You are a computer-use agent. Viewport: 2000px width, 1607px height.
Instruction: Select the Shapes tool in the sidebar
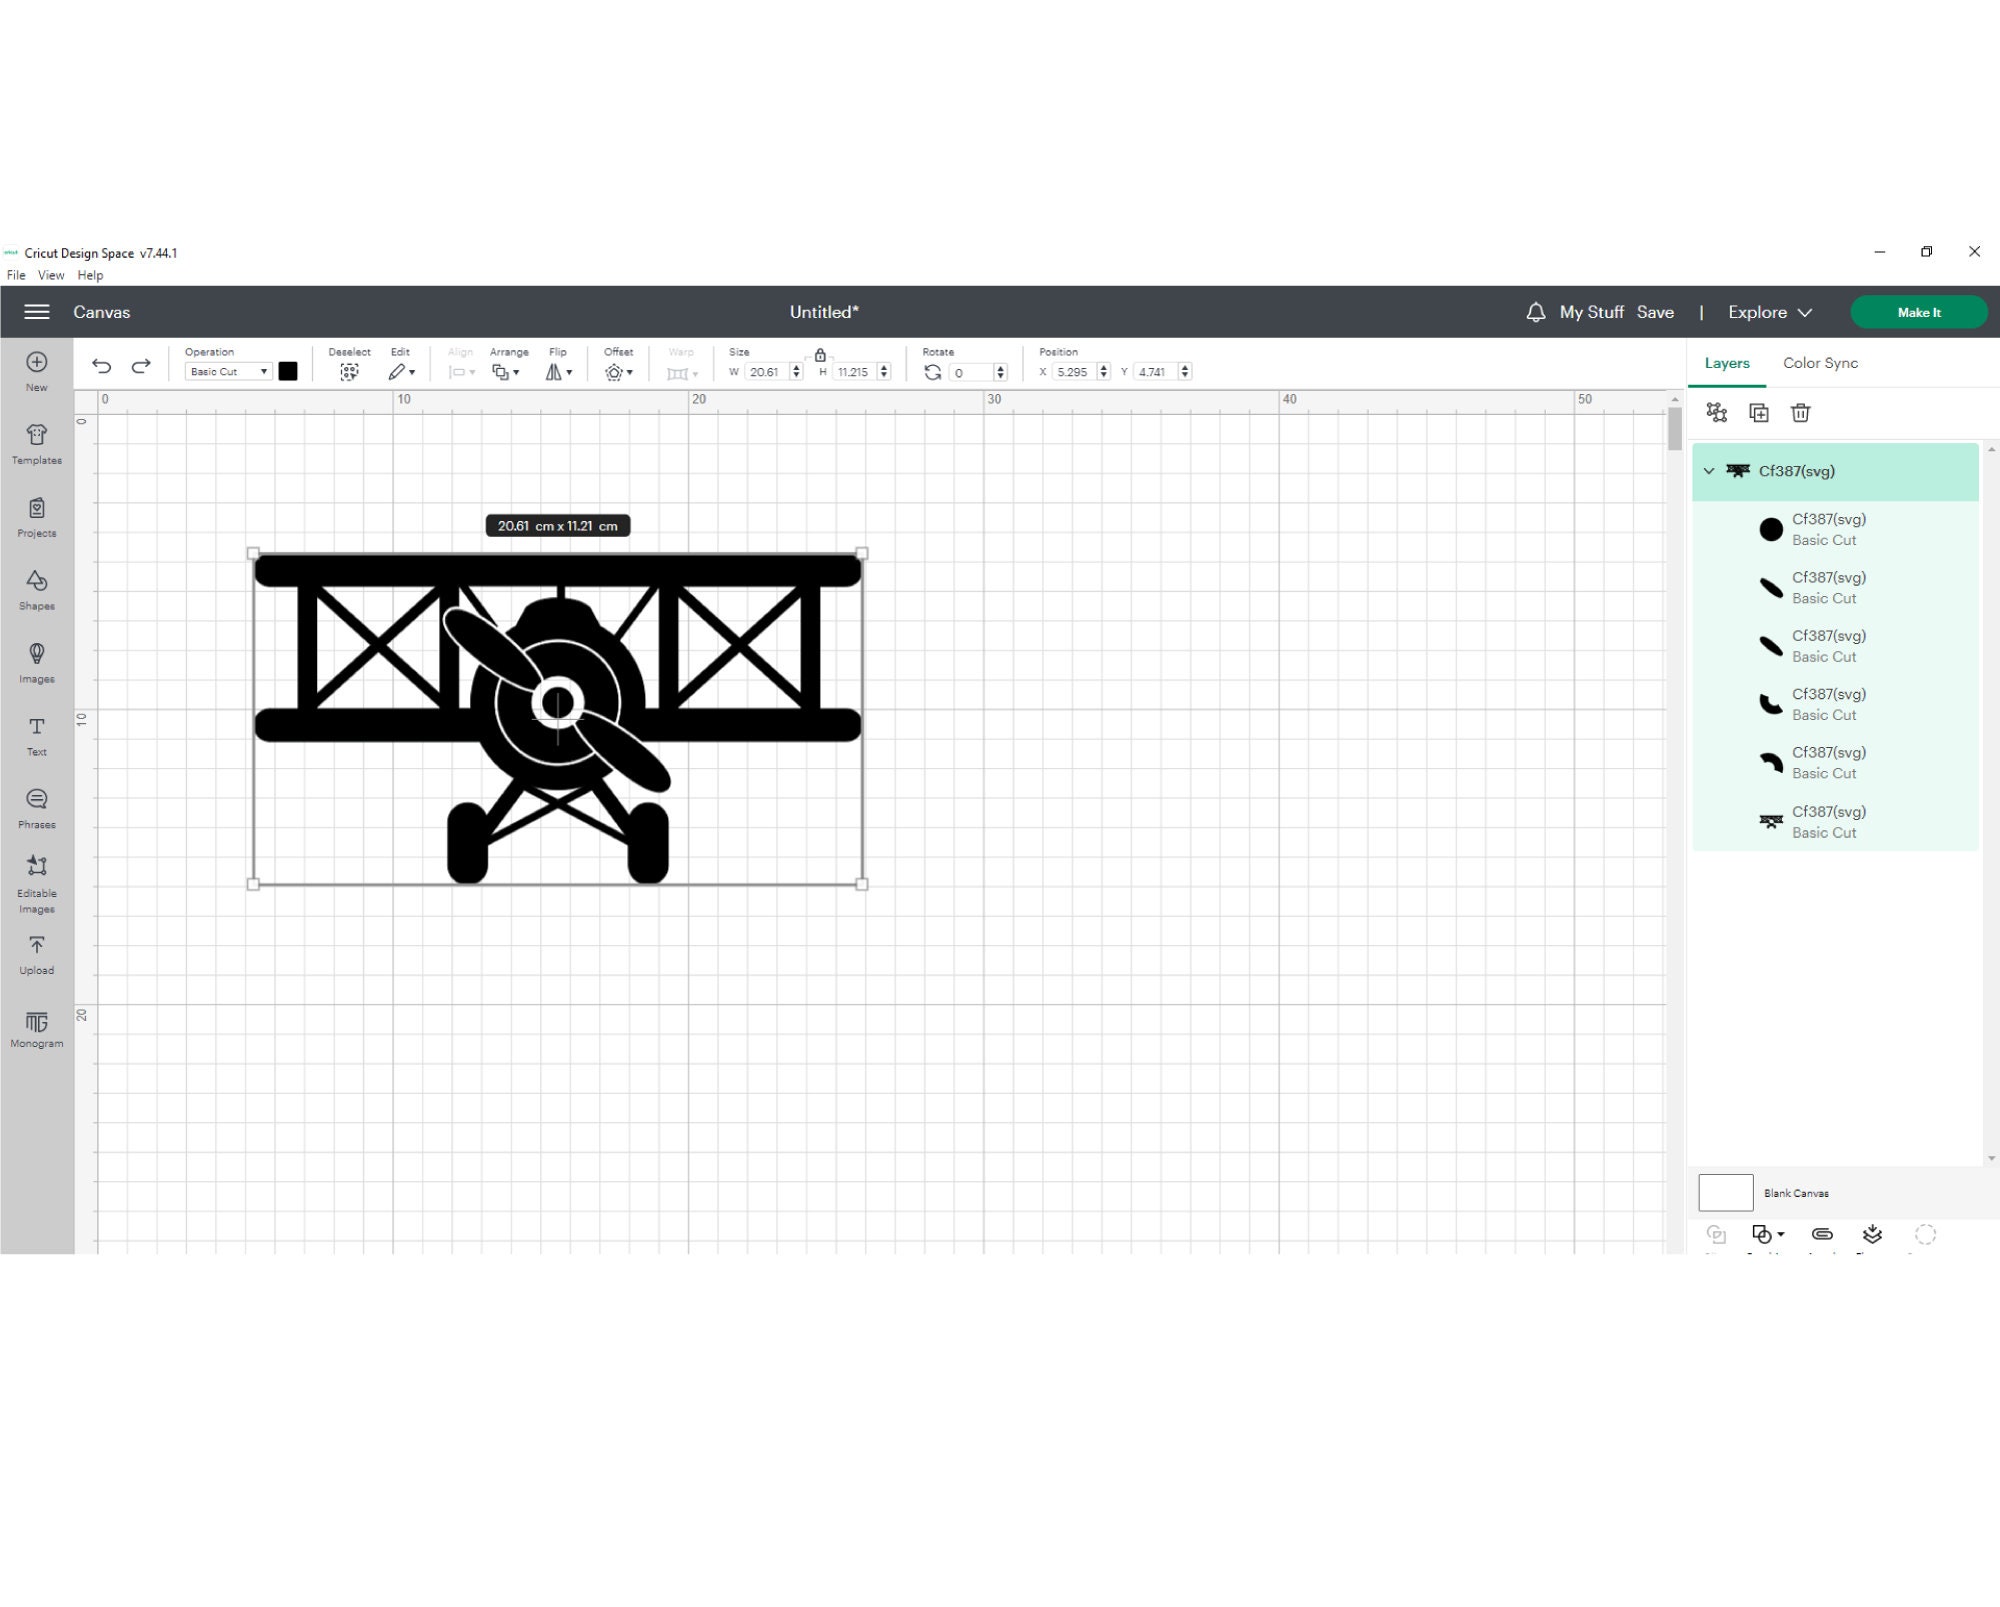36,590
